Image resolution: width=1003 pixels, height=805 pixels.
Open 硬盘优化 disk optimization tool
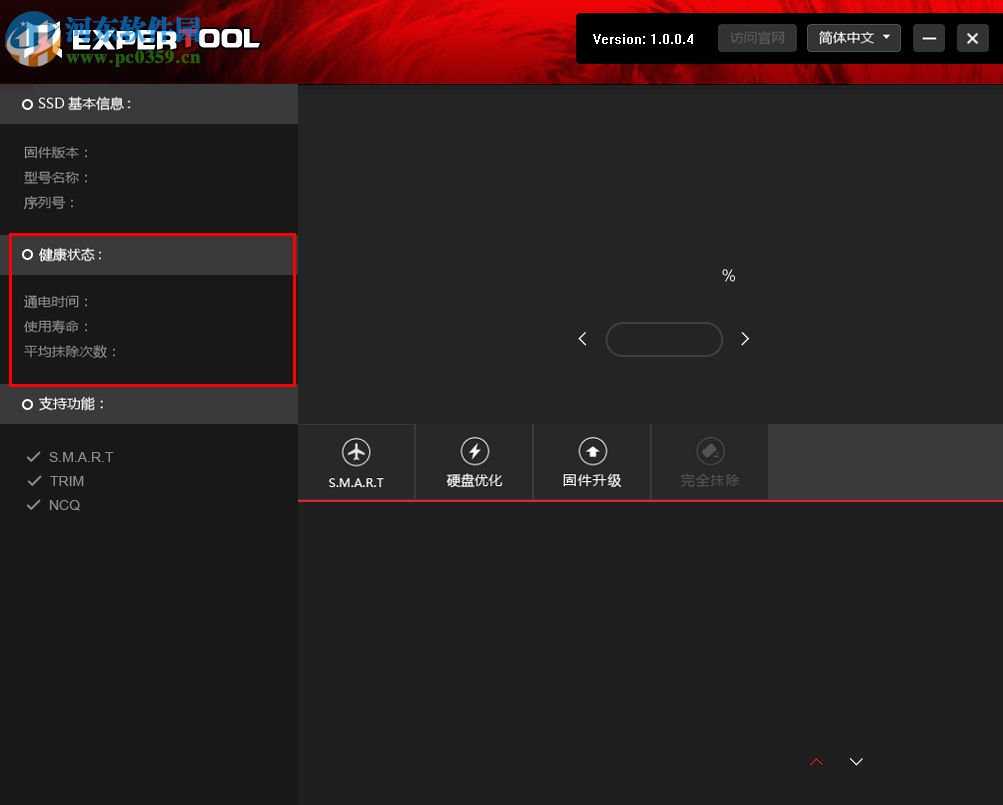click(474, 451)
